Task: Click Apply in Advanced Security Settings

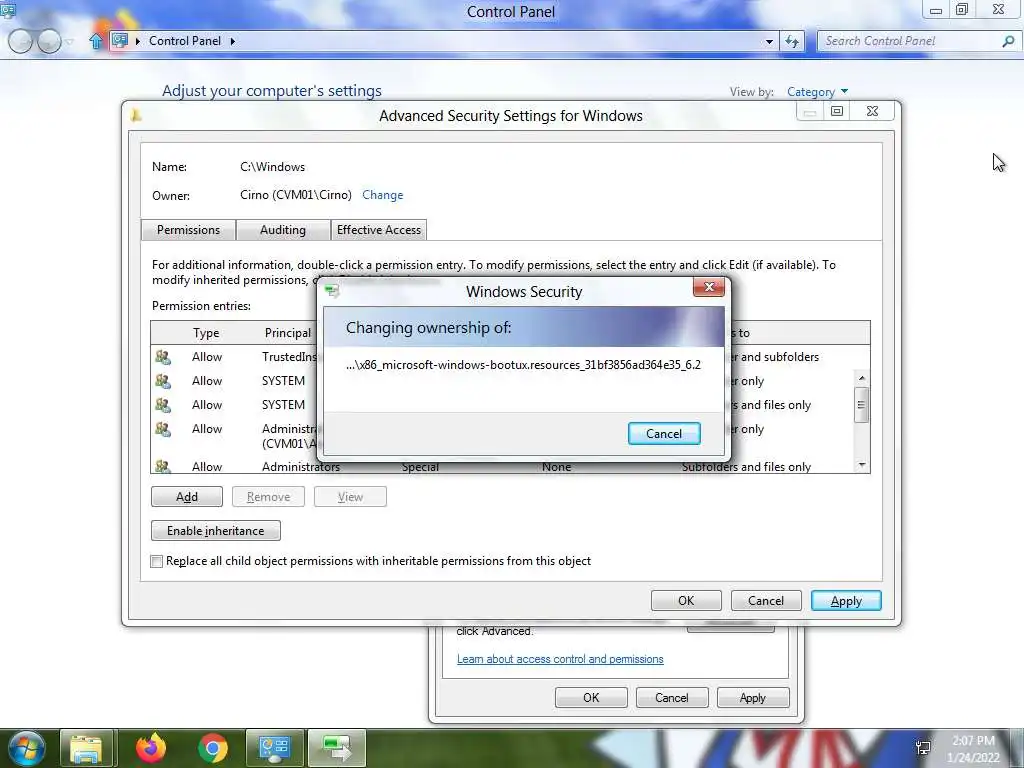Action: coord(846,601)
